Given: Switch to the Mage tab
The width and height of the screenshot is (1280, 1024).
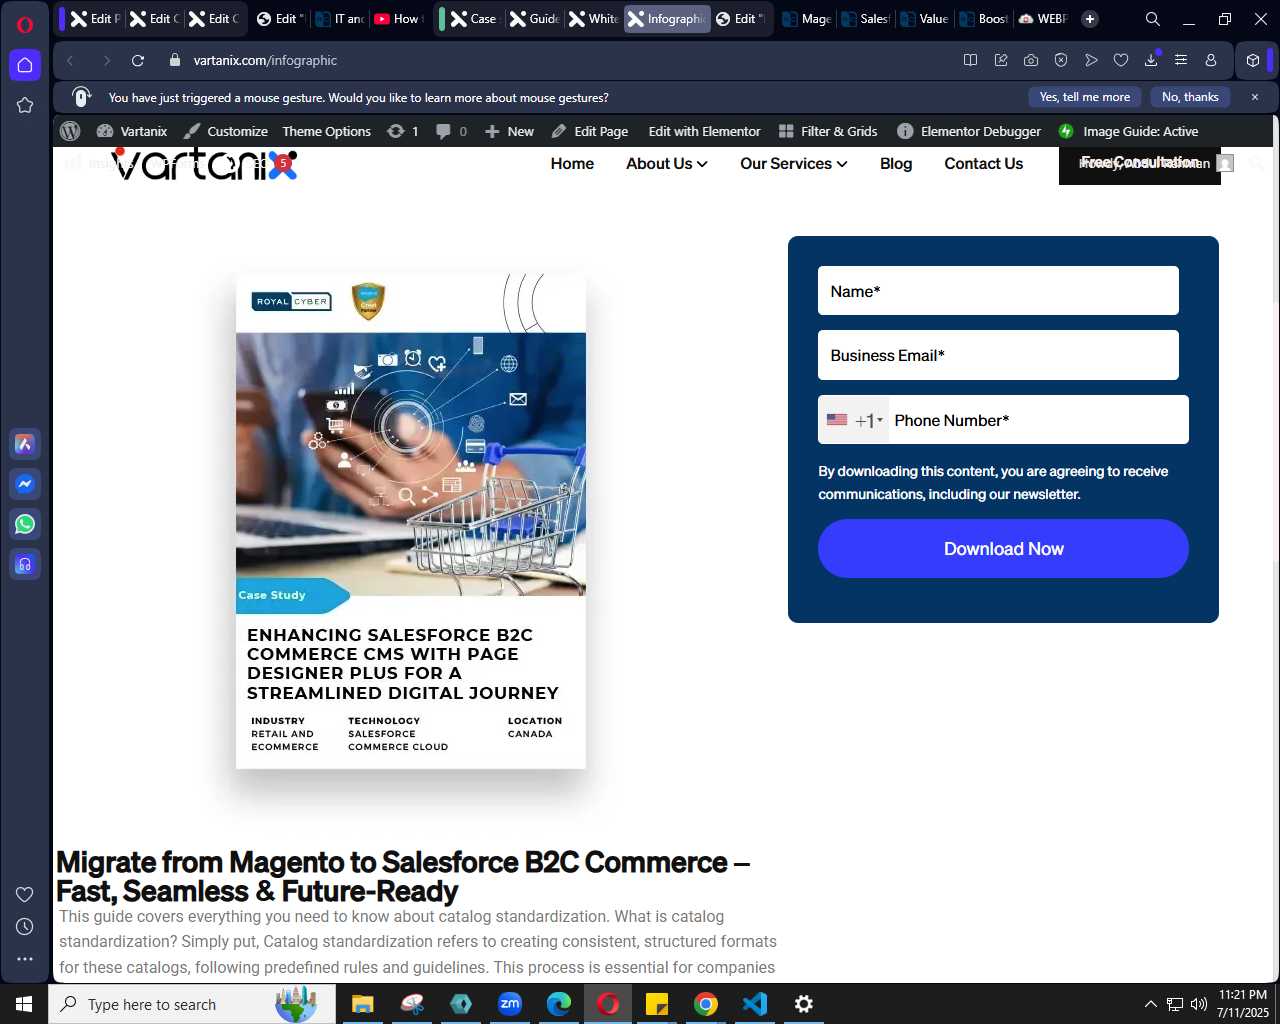Looking at the screenshot, I should click(x=807, y=19).
